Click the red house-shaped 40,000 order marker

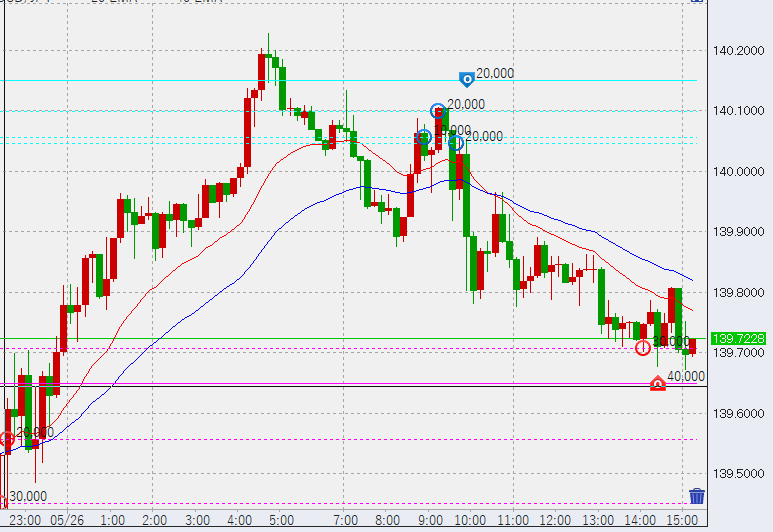[x=658, y=384]
